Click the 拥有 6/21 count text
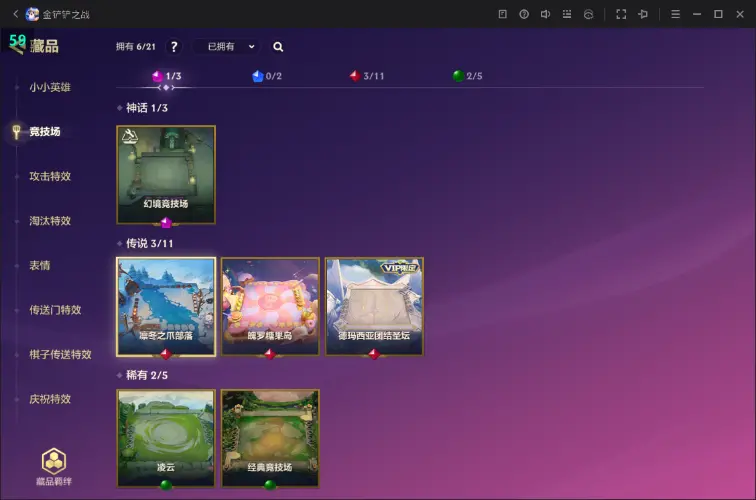This screenshot has width=756, height=500. point(135,47)
